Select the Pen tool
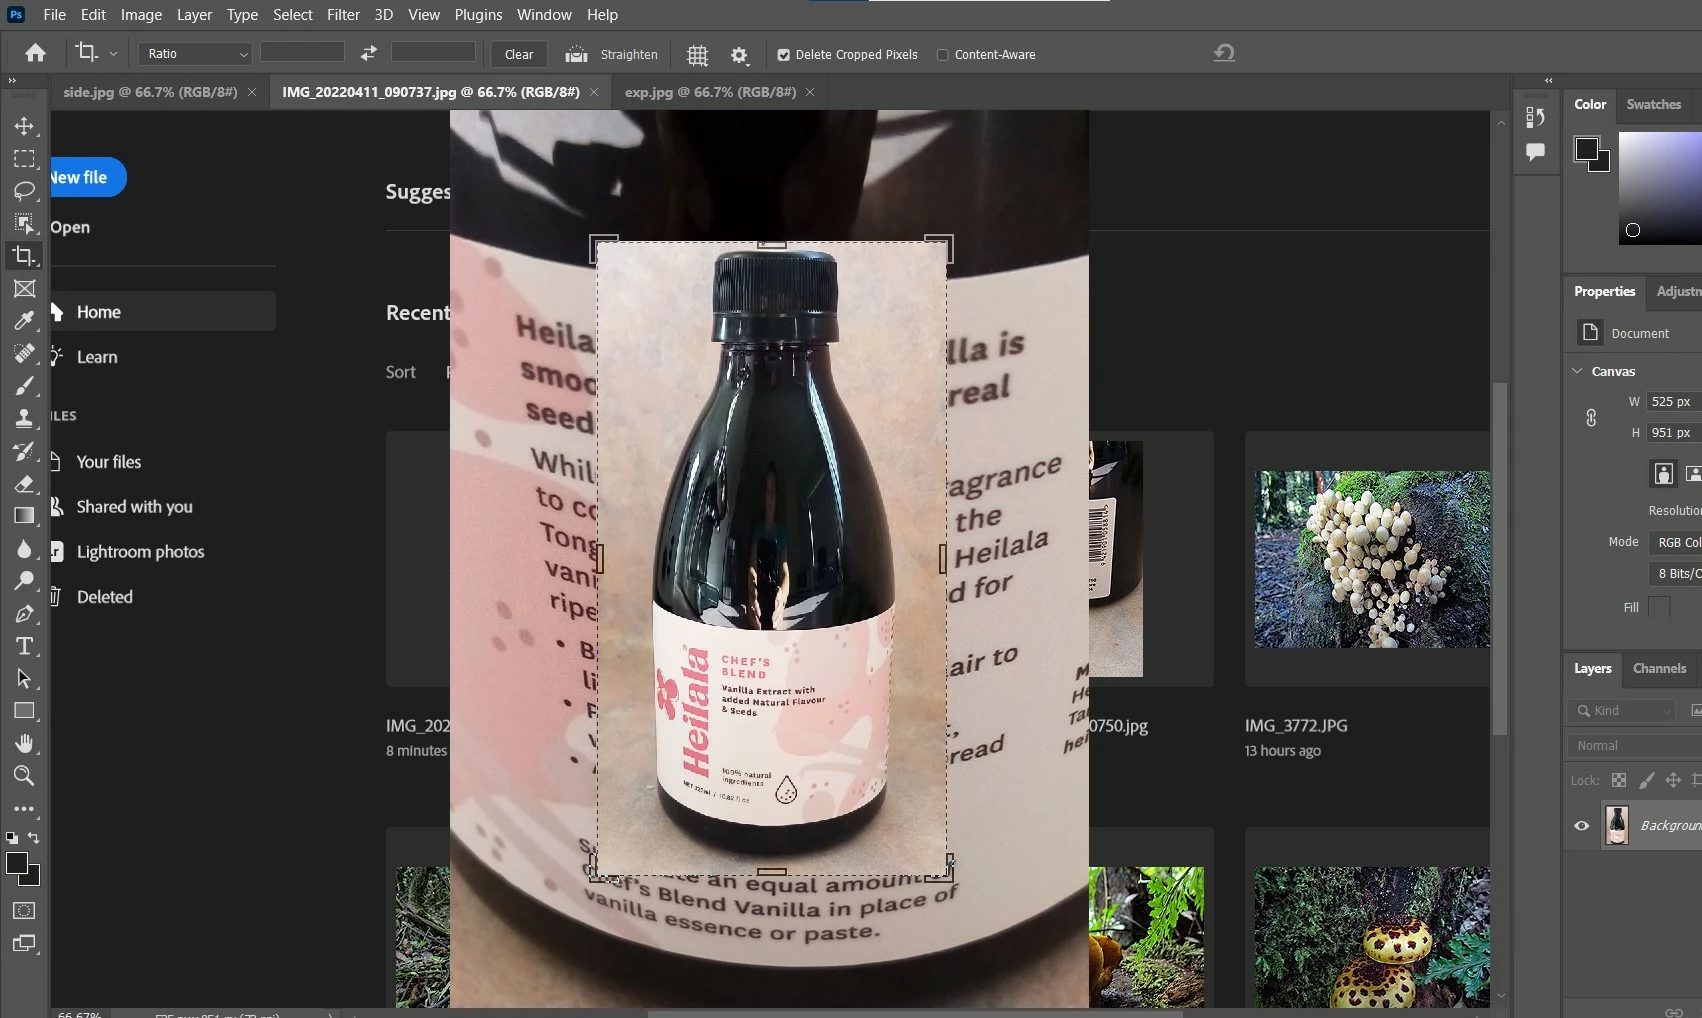Image resolution: width=1702 pixels, height=1018 pixels. (x=24, y=613)
